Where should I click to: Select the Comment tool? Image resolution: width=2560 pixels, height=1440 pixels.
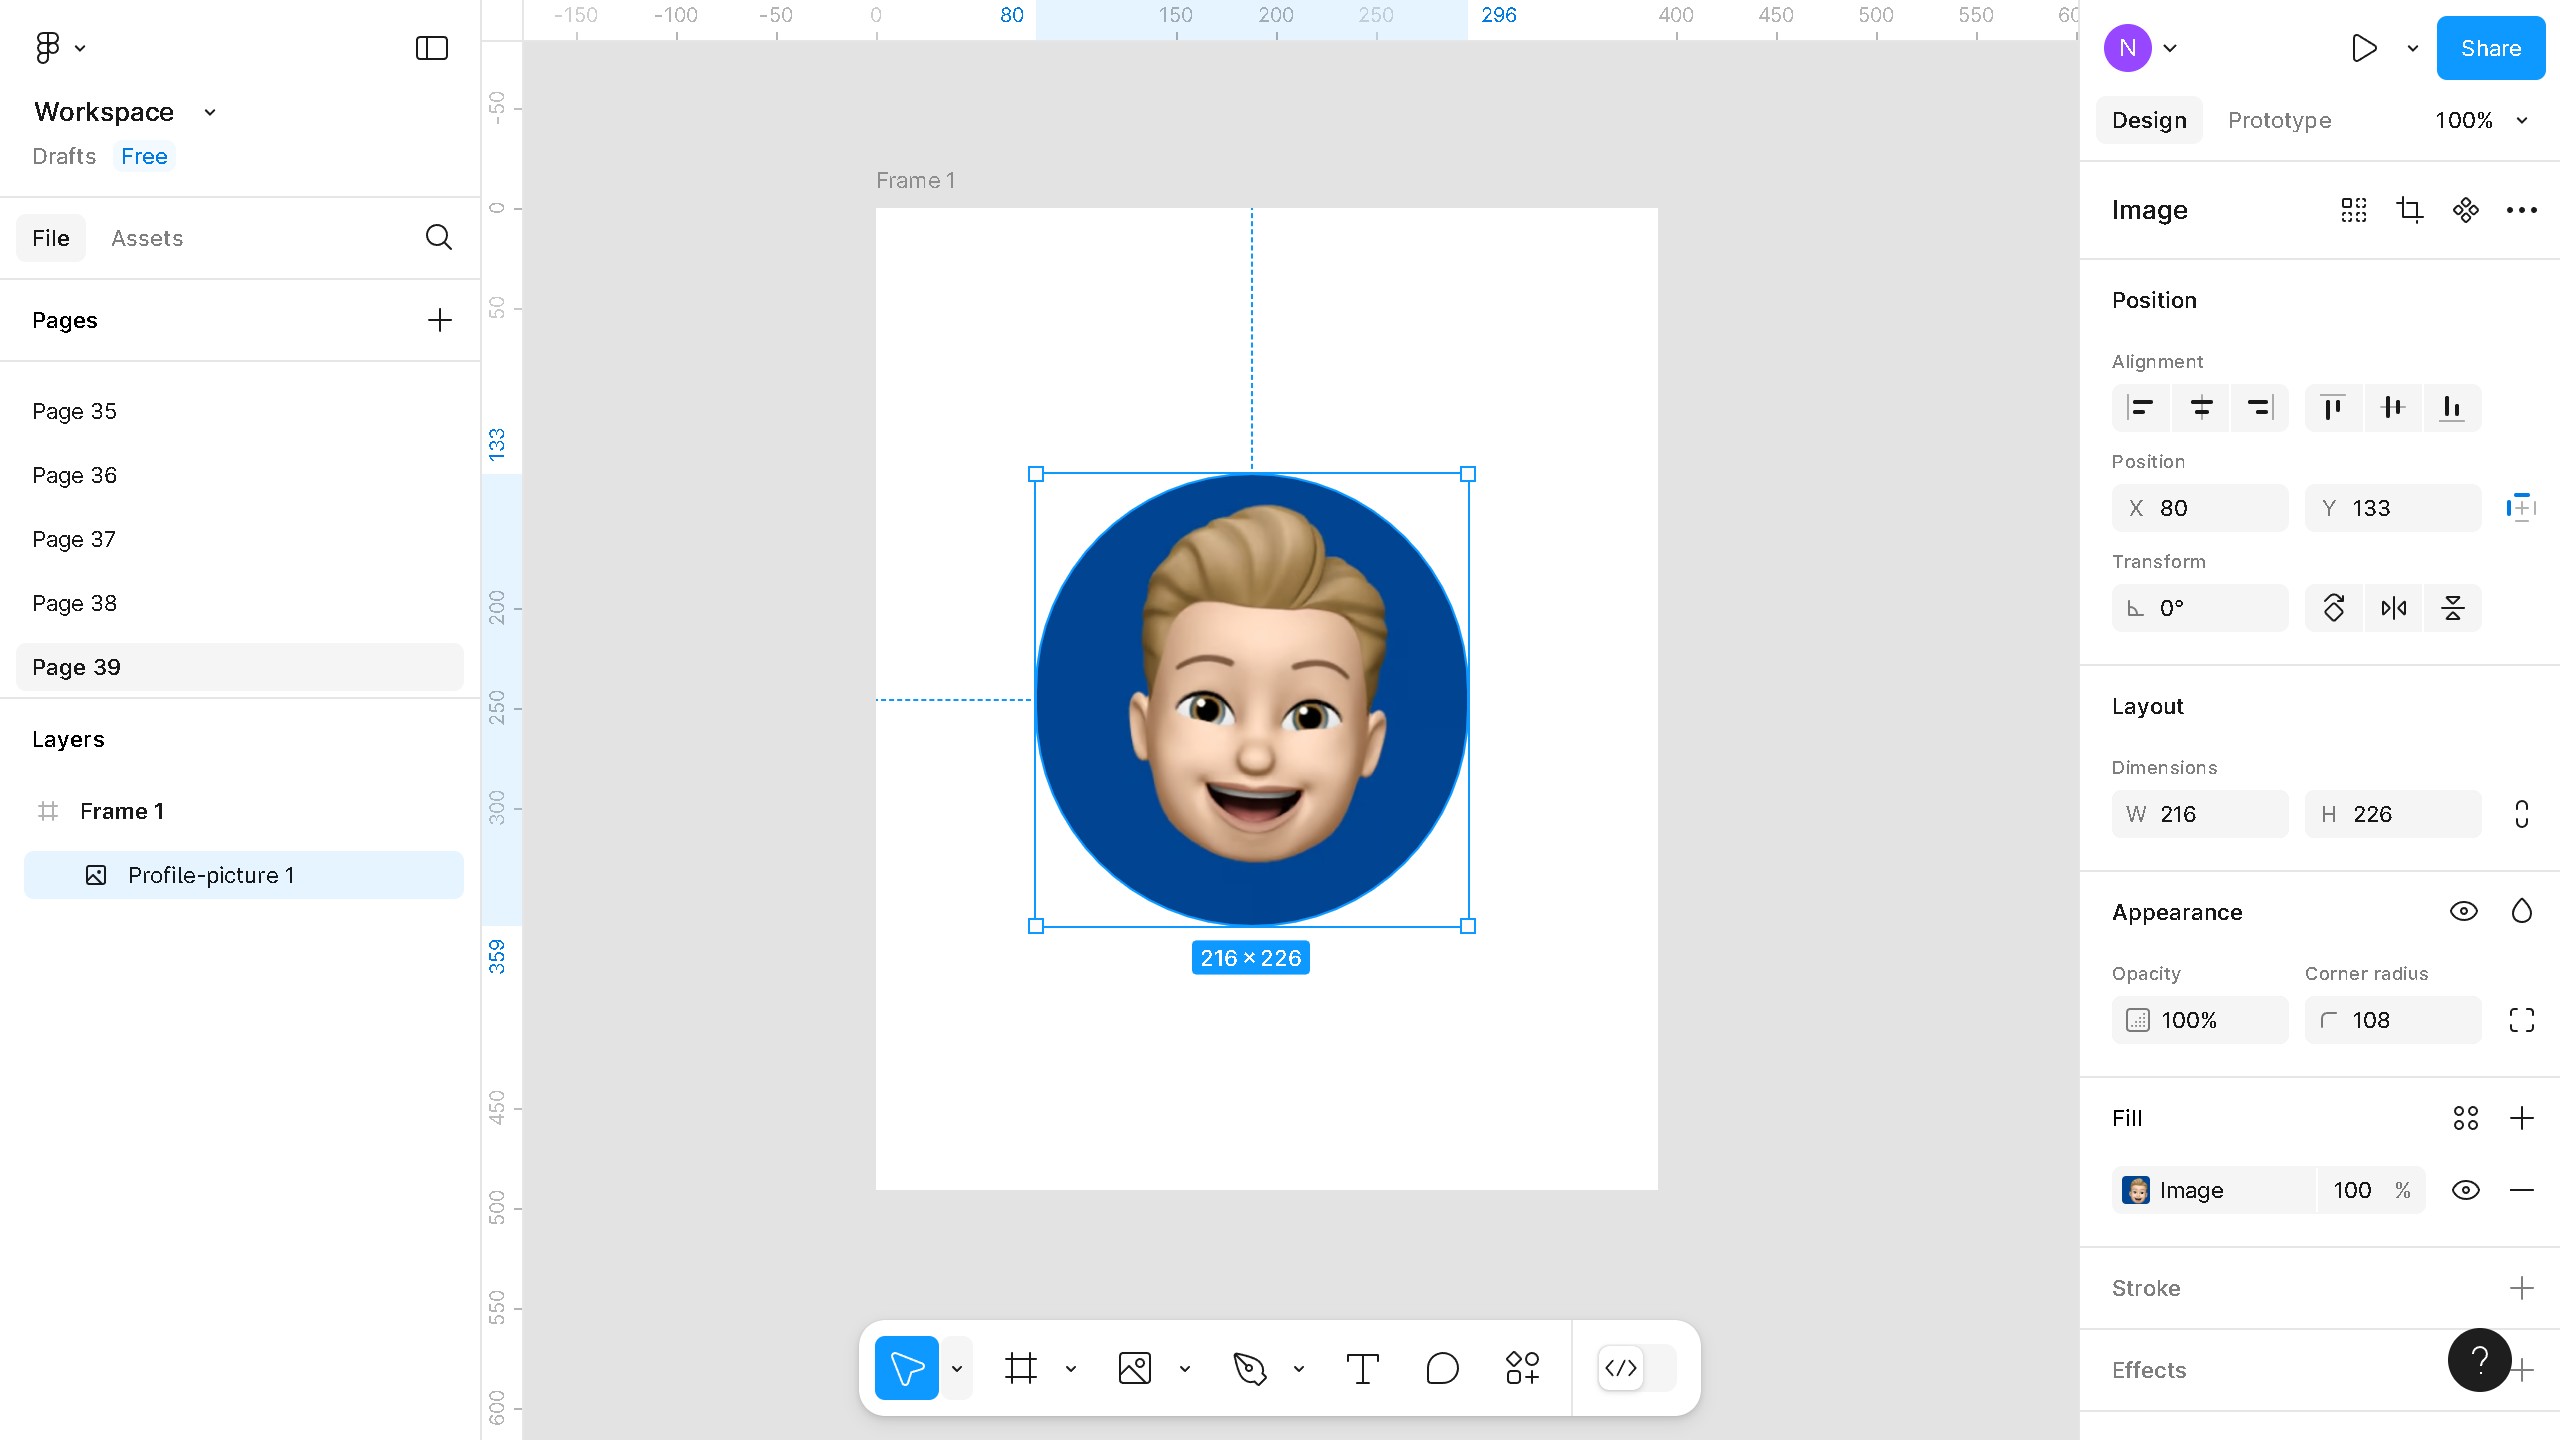tap(1442, 1368)
